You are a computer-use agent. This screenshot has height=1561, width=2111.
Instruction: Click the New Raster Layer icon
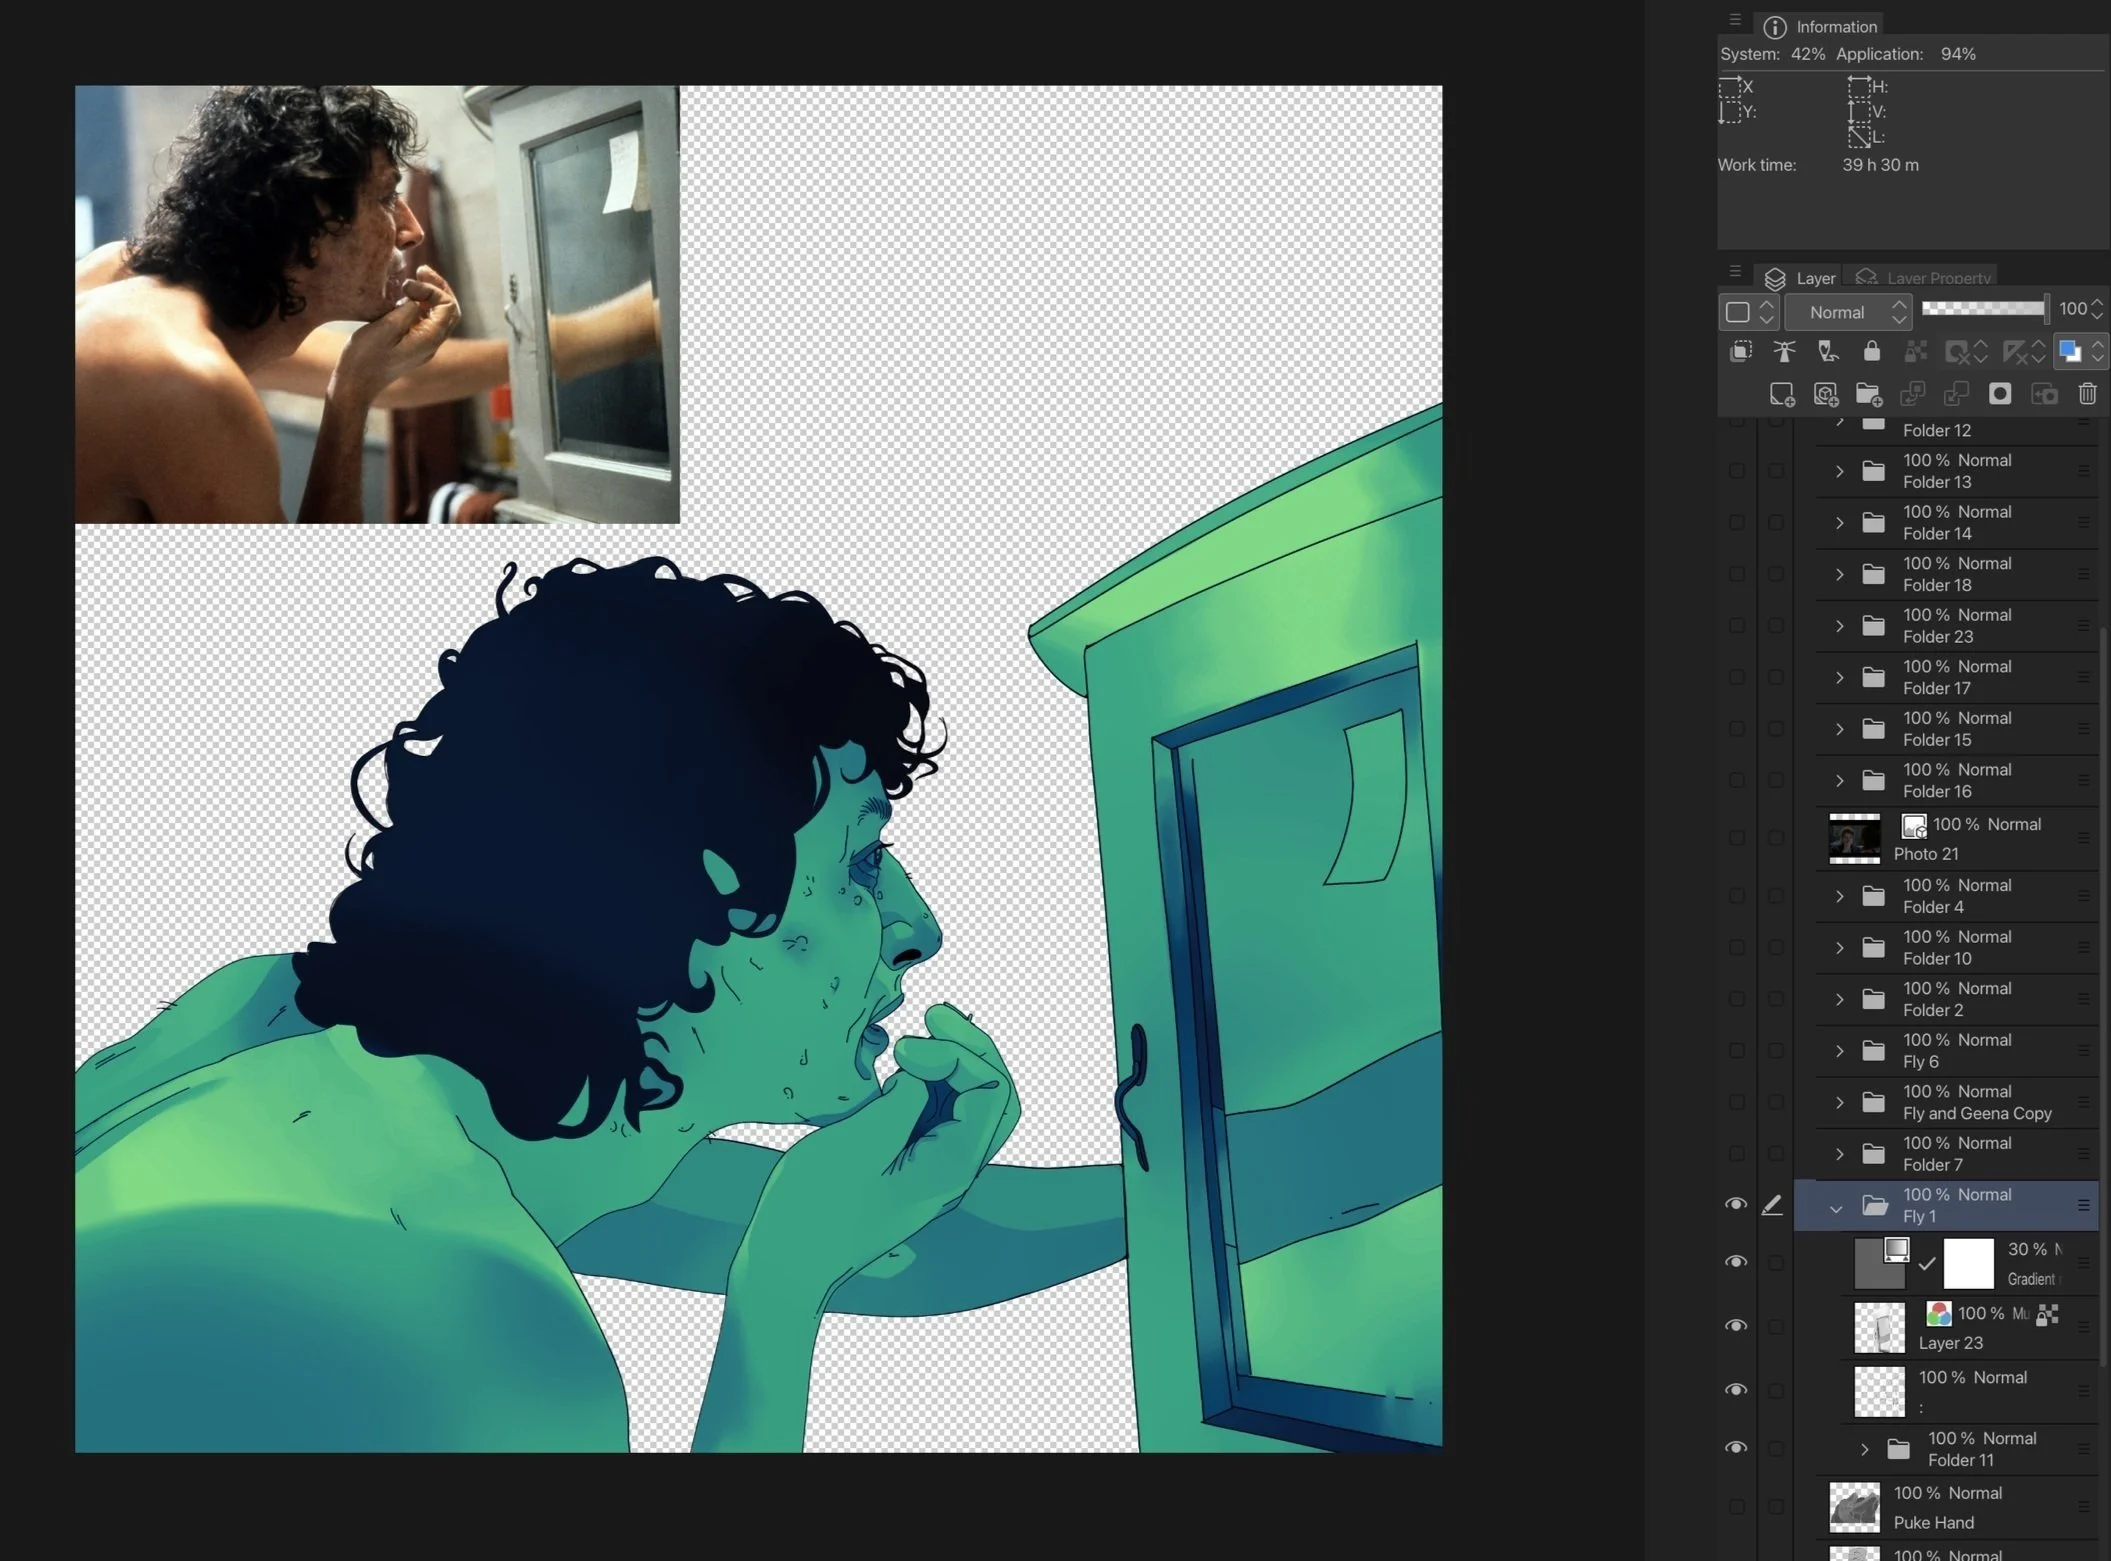coord(1781,394)
